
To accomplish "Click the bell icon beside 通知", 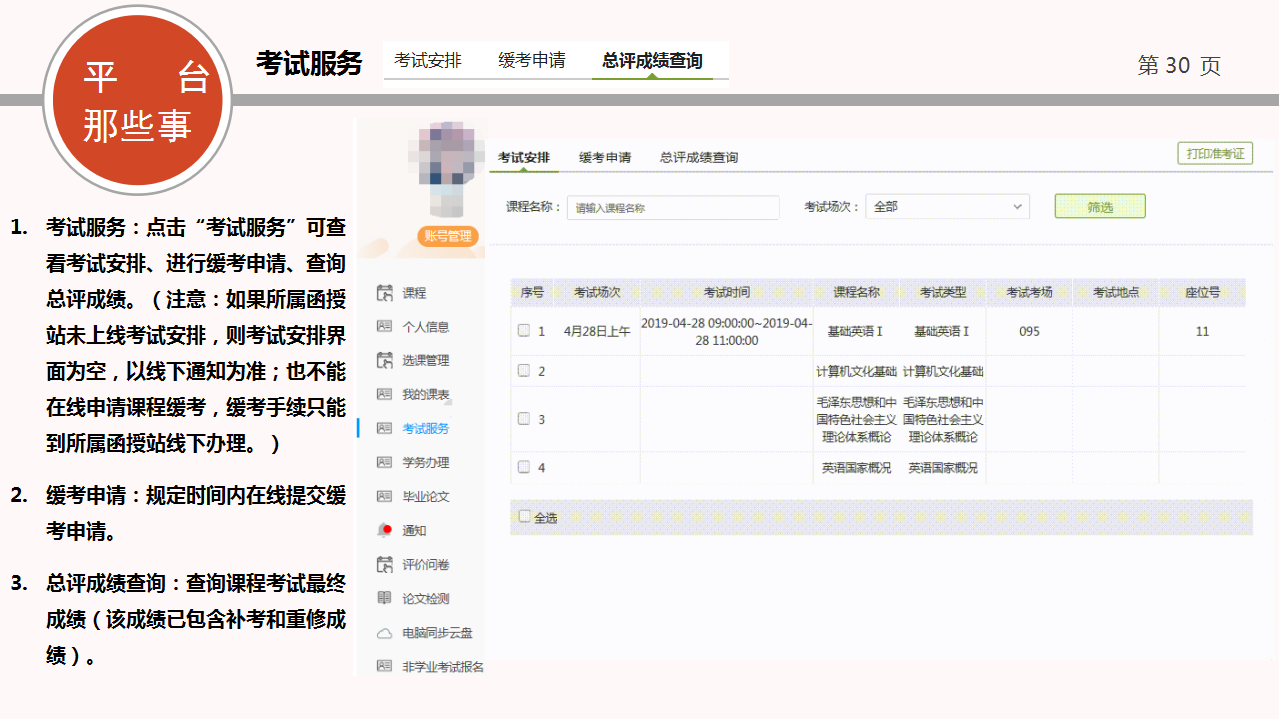I will pos(384,530).
